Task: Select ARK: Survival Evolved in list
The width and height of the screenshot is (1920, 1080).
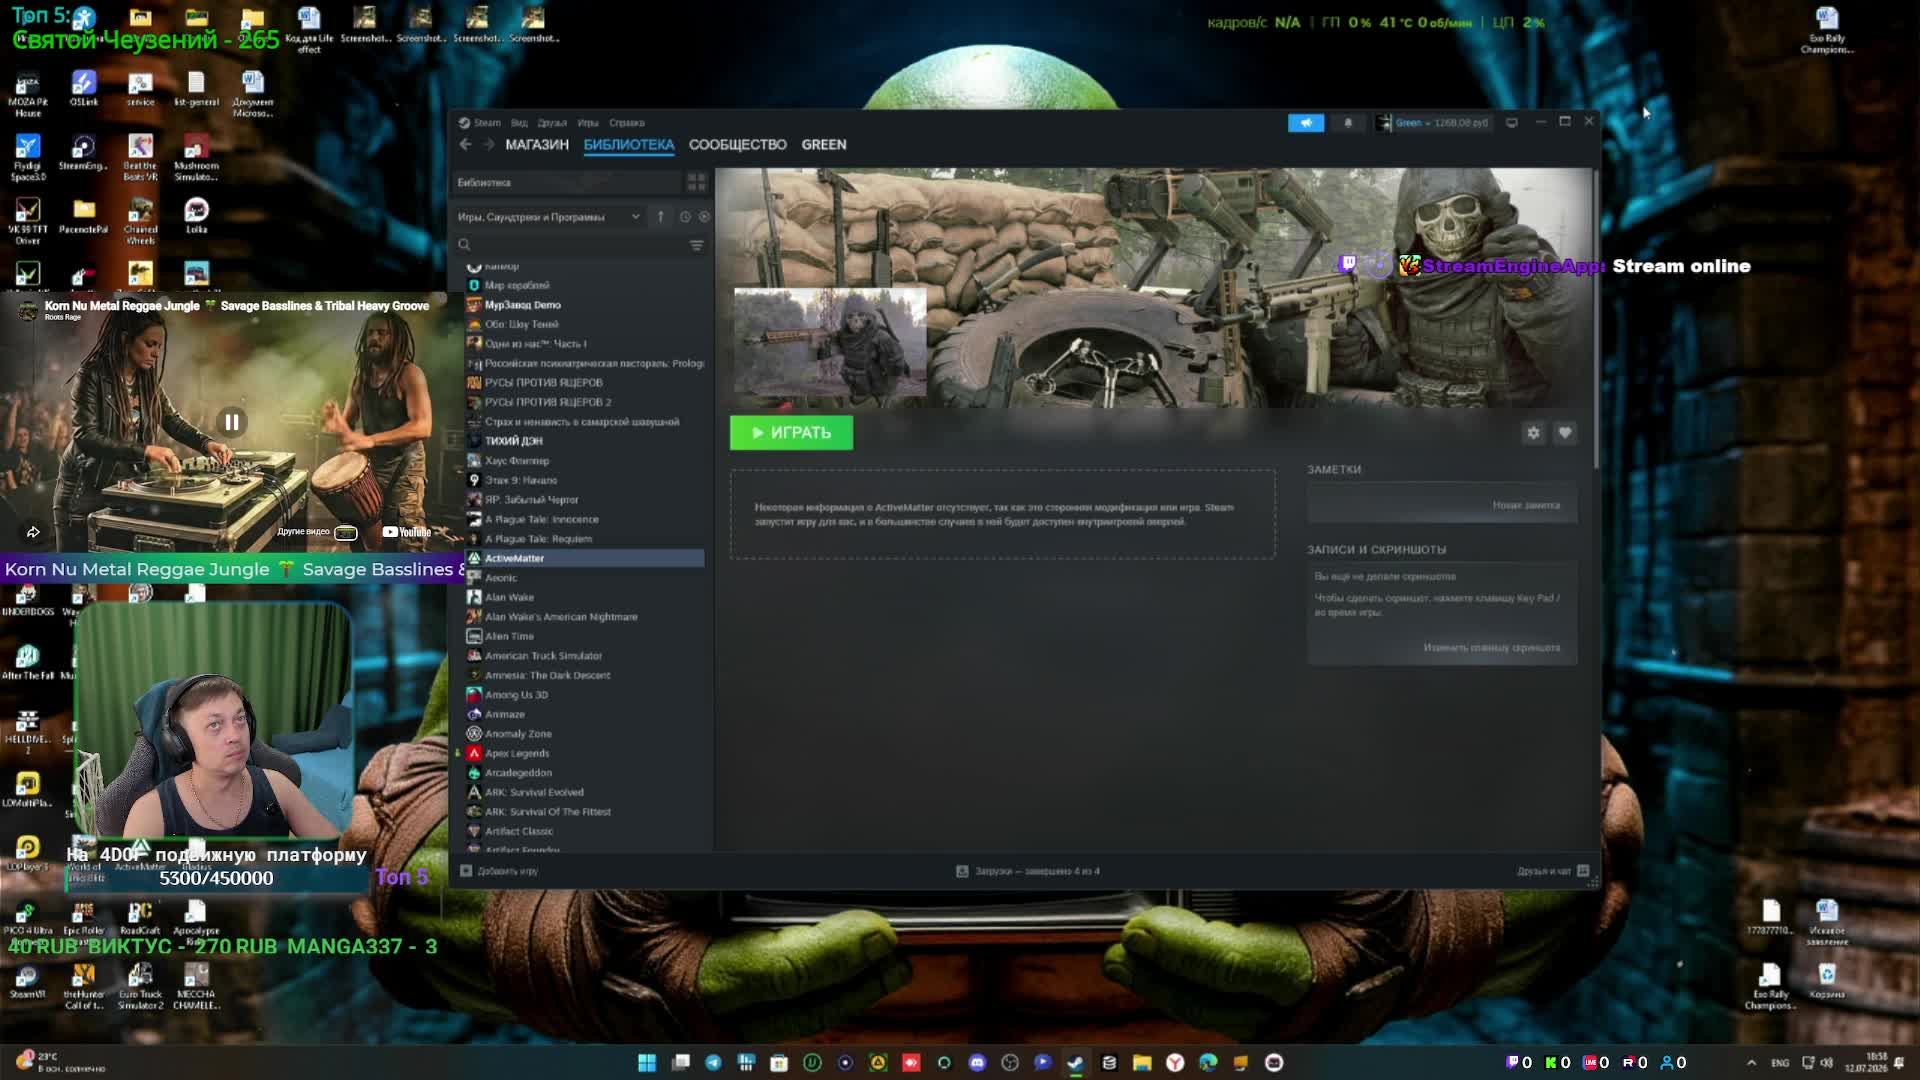Action: pos(586,793)
